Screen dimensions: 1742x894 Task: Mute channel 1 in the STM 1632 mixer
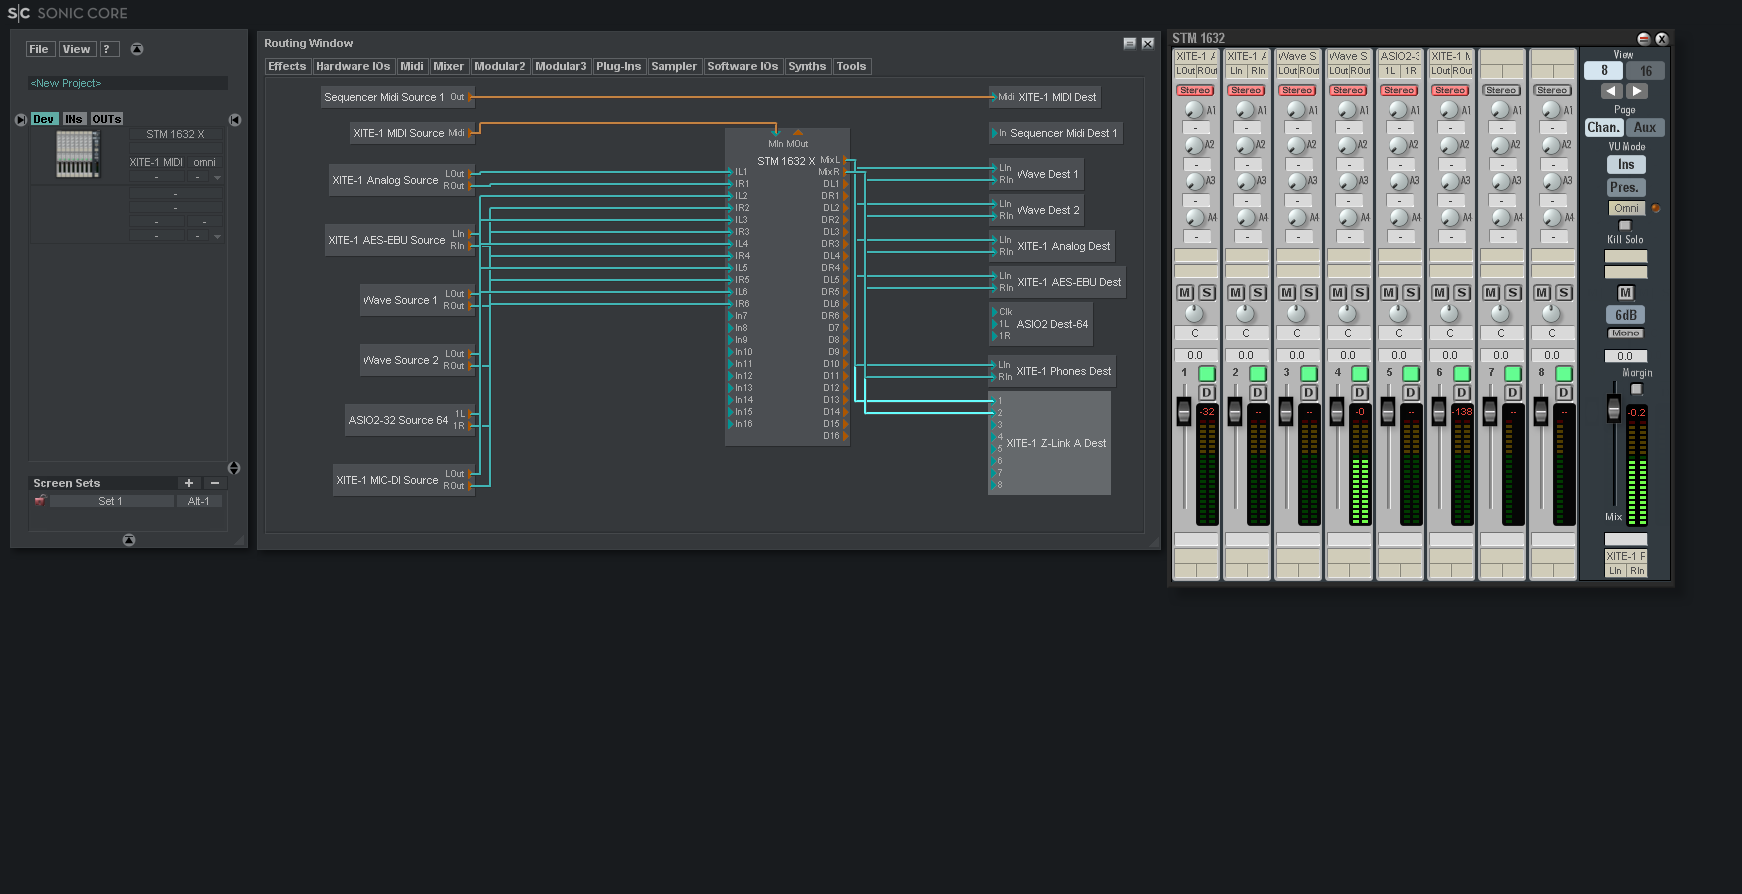[1185, 293]
